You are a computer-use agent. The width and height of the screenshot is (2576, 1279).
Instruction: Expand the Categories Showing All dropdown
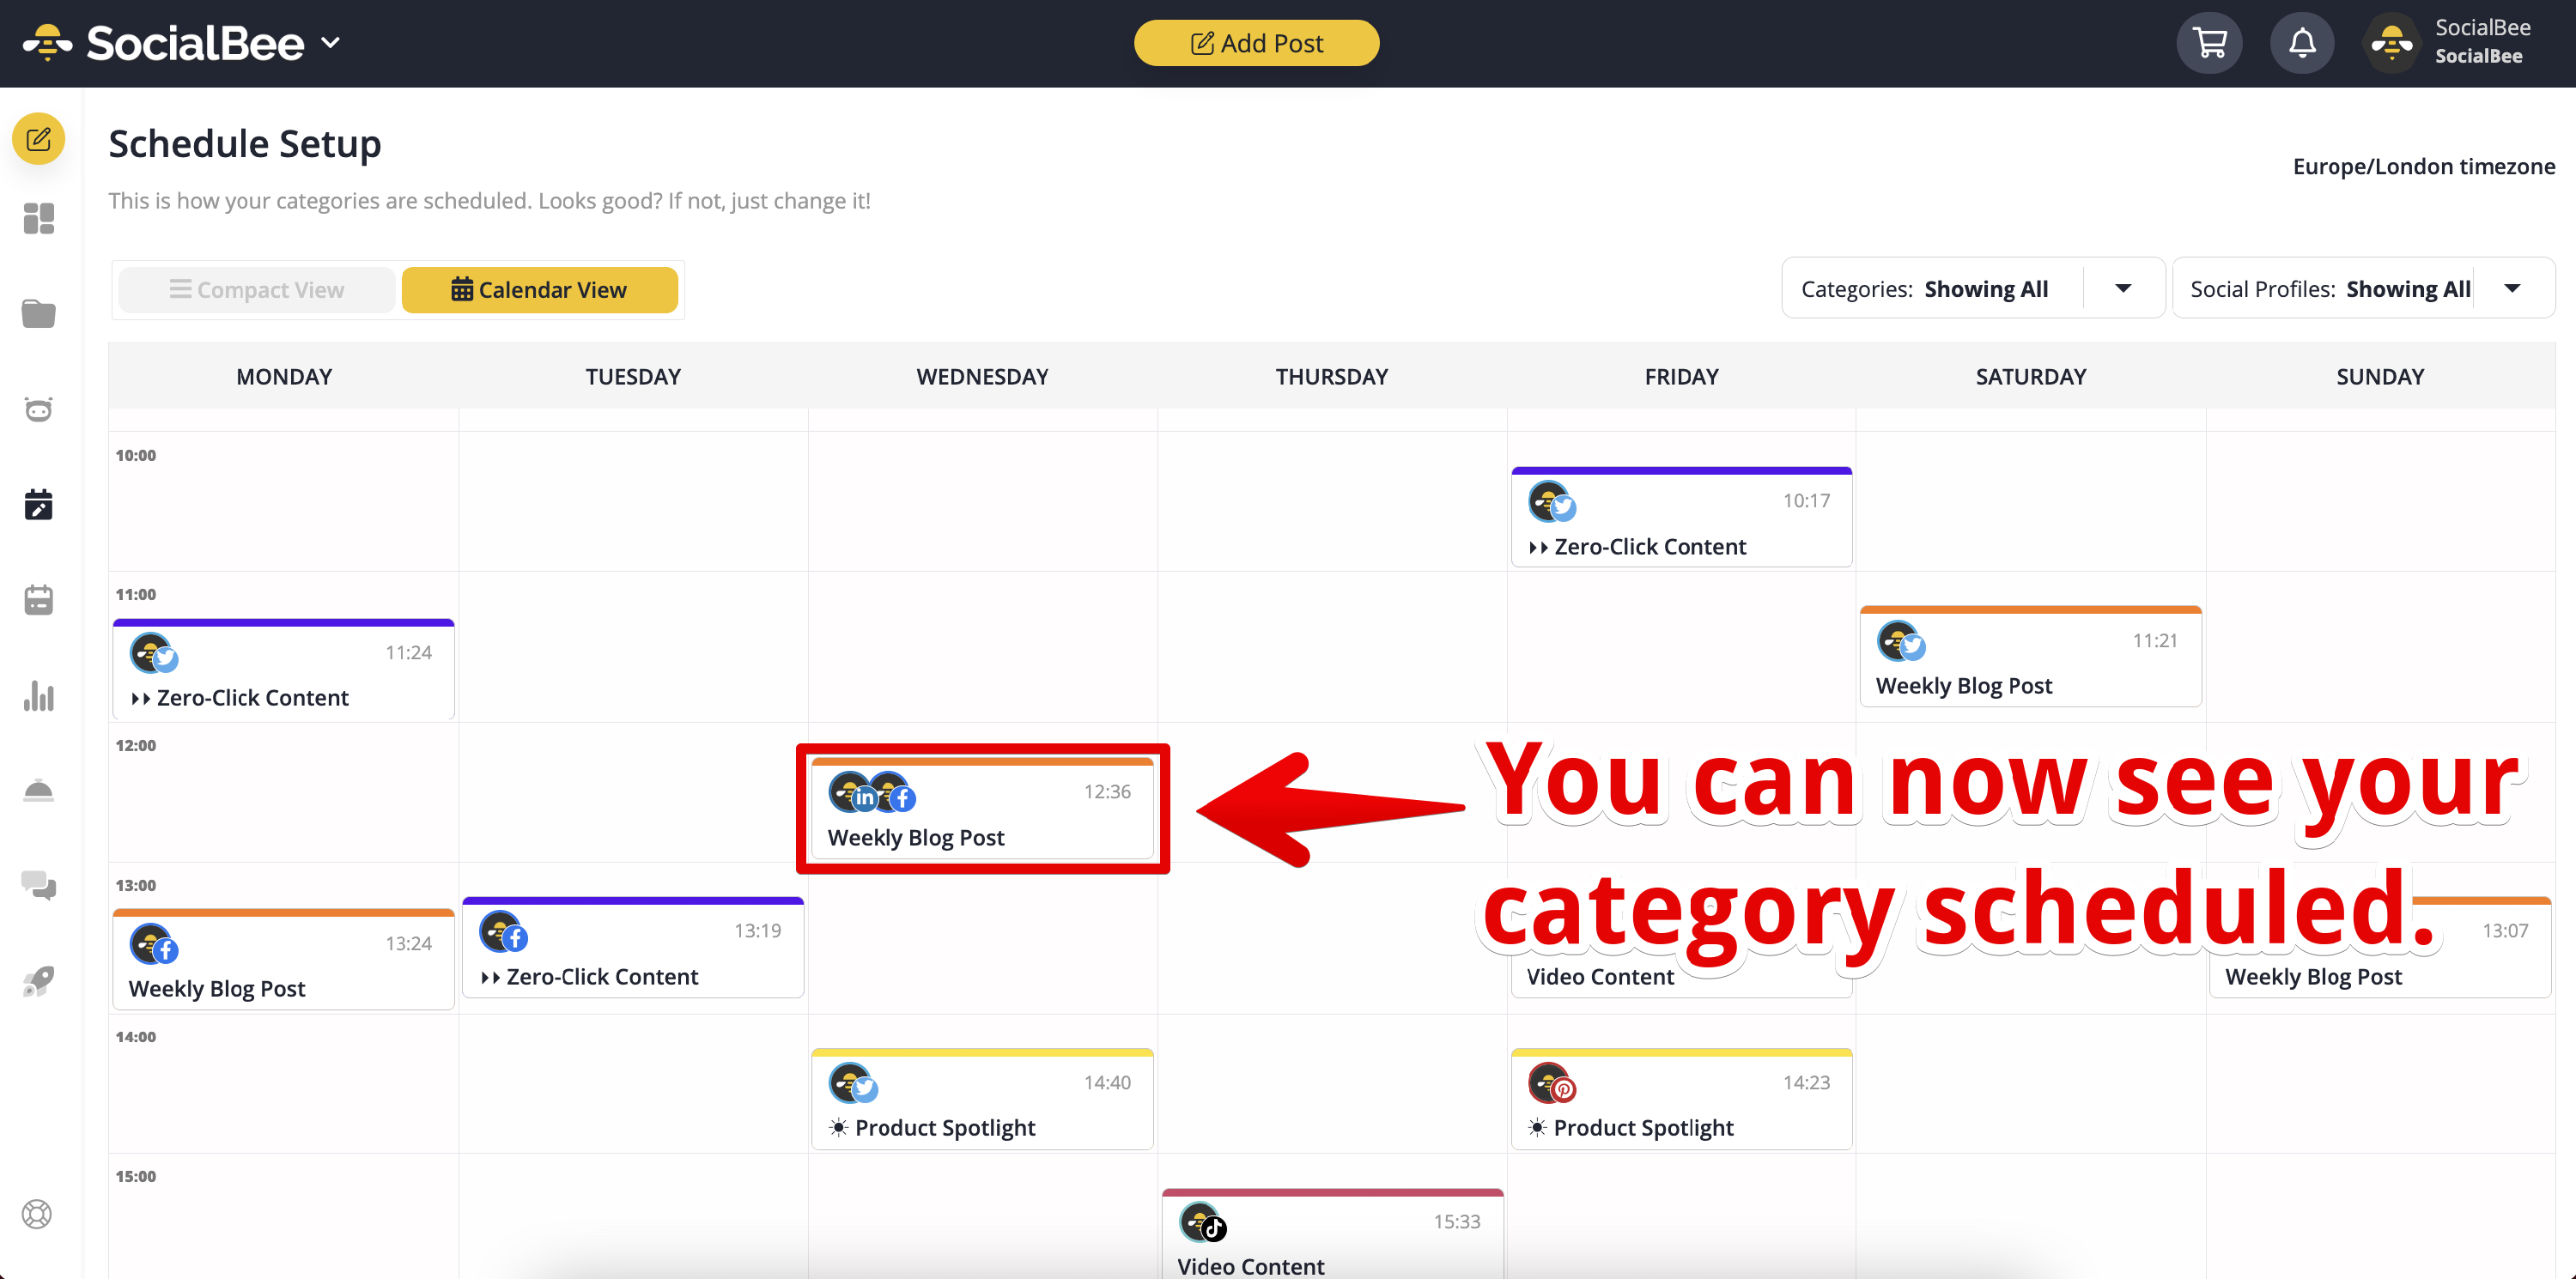[x=1973, y=289]
